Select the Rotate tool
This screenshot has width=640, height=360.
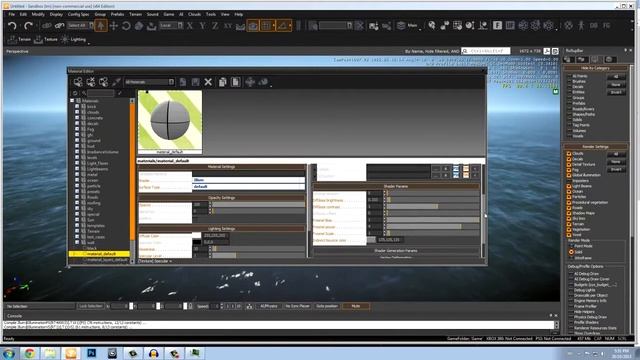click(x=126, y=26)
